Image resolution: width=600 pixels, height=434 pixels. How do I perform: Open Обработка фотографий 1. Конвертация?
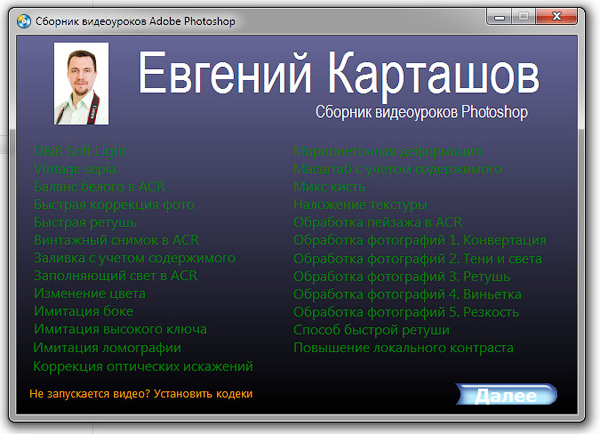[x=419, y=241]
